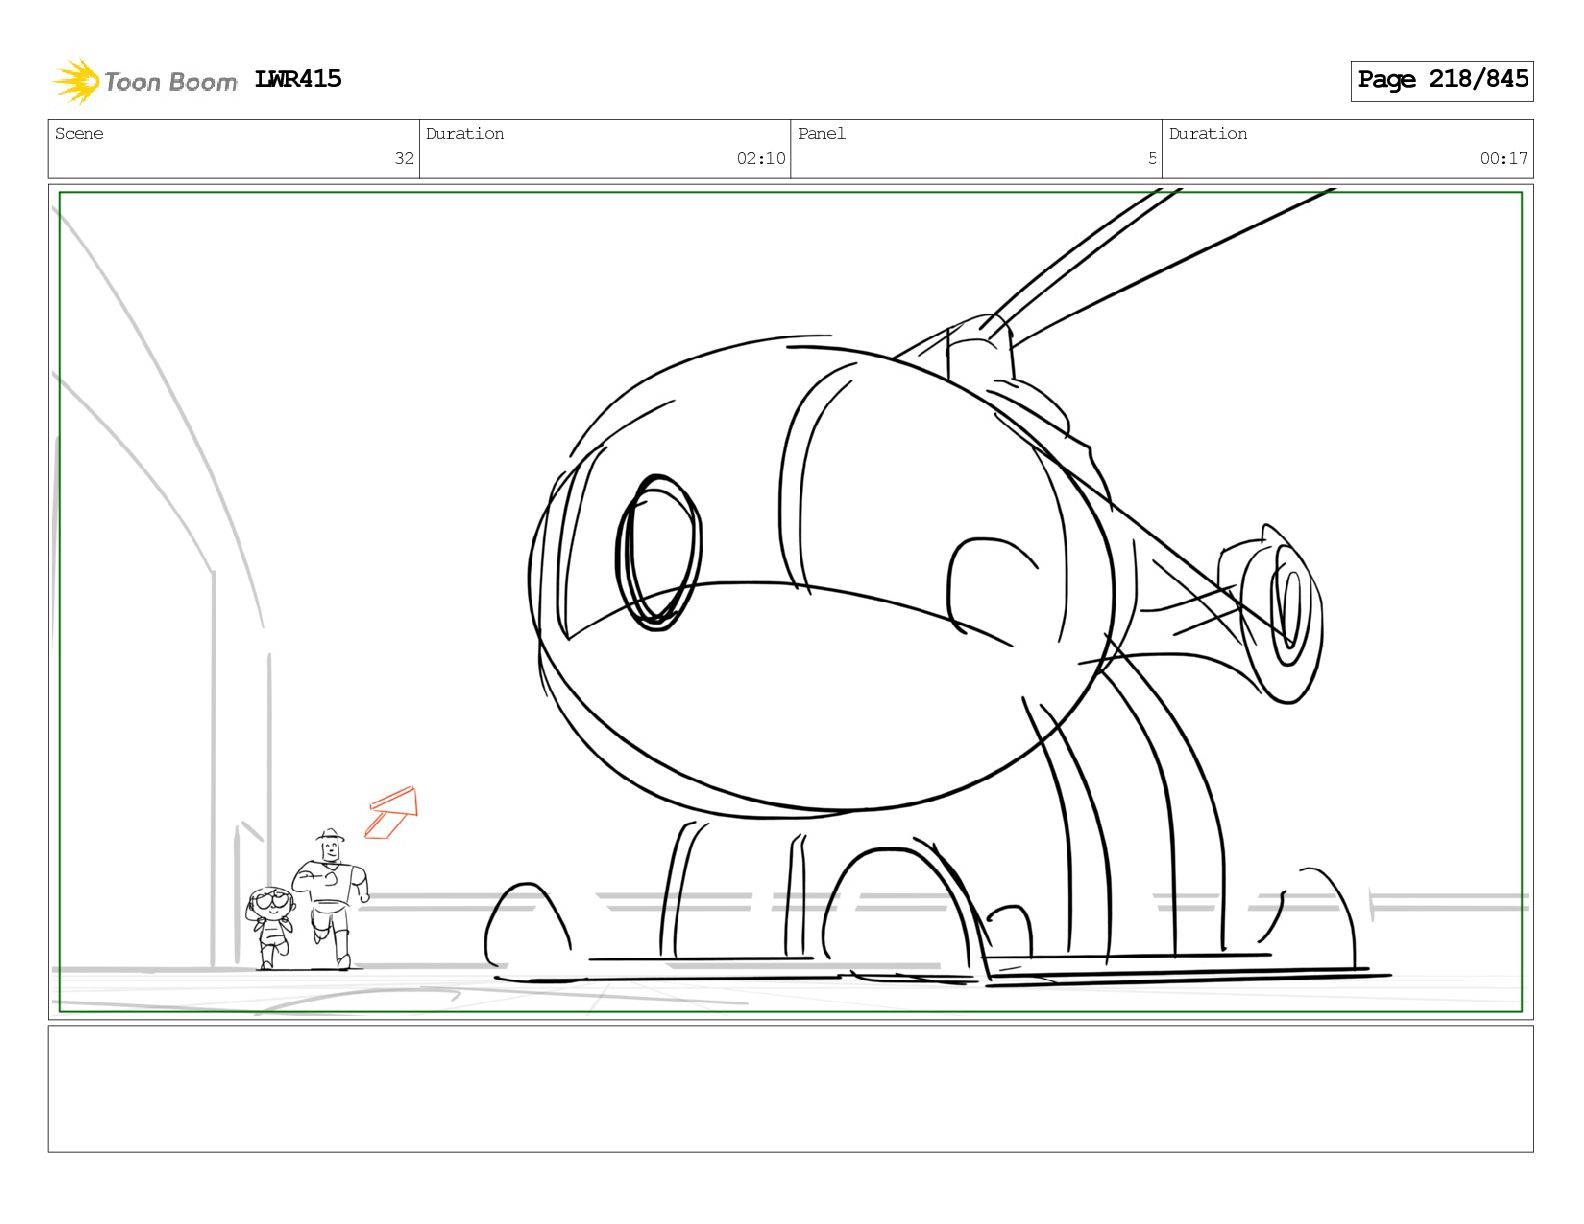Viewport: 1584px width, 1224px height.
Task: Click the helicopter's round front window
Action: coord(659,550)
